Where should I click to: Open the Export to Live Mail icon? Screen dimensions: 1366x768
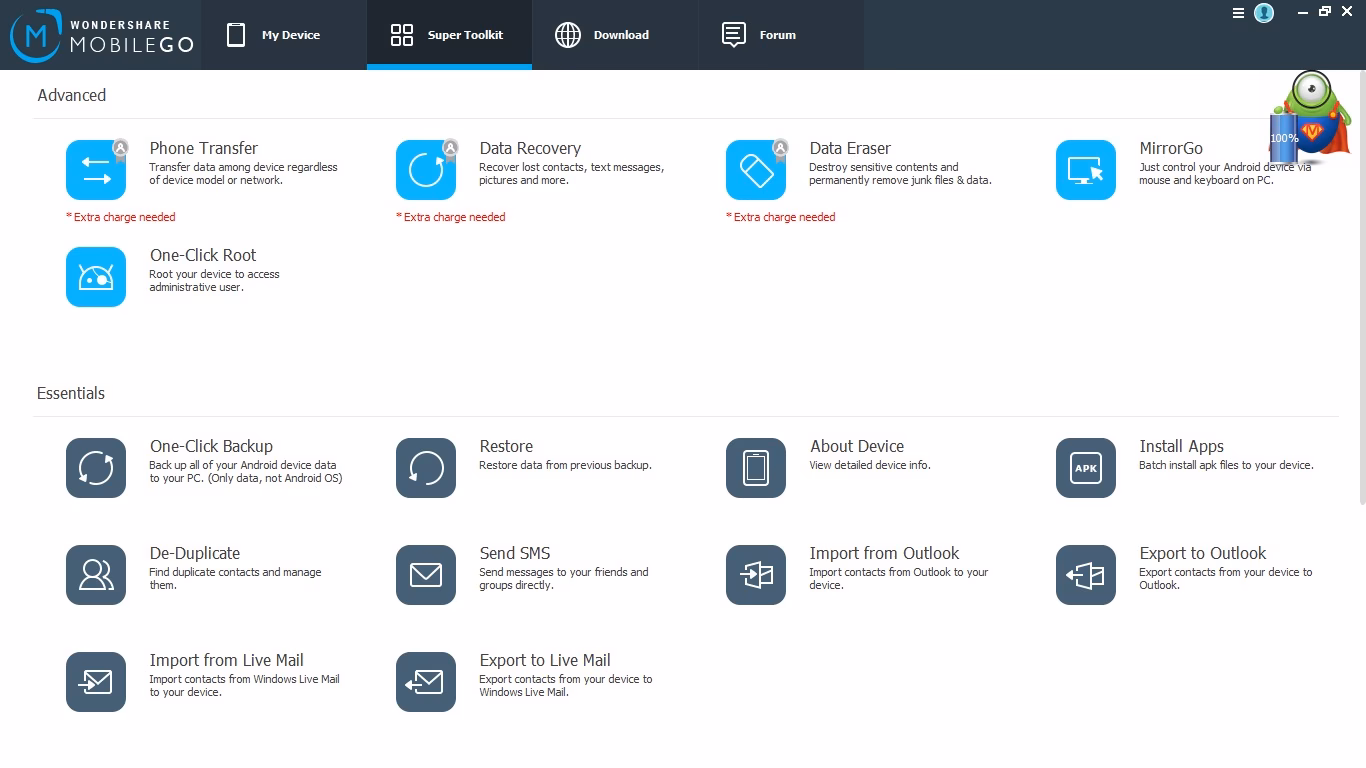pos(426,681)
